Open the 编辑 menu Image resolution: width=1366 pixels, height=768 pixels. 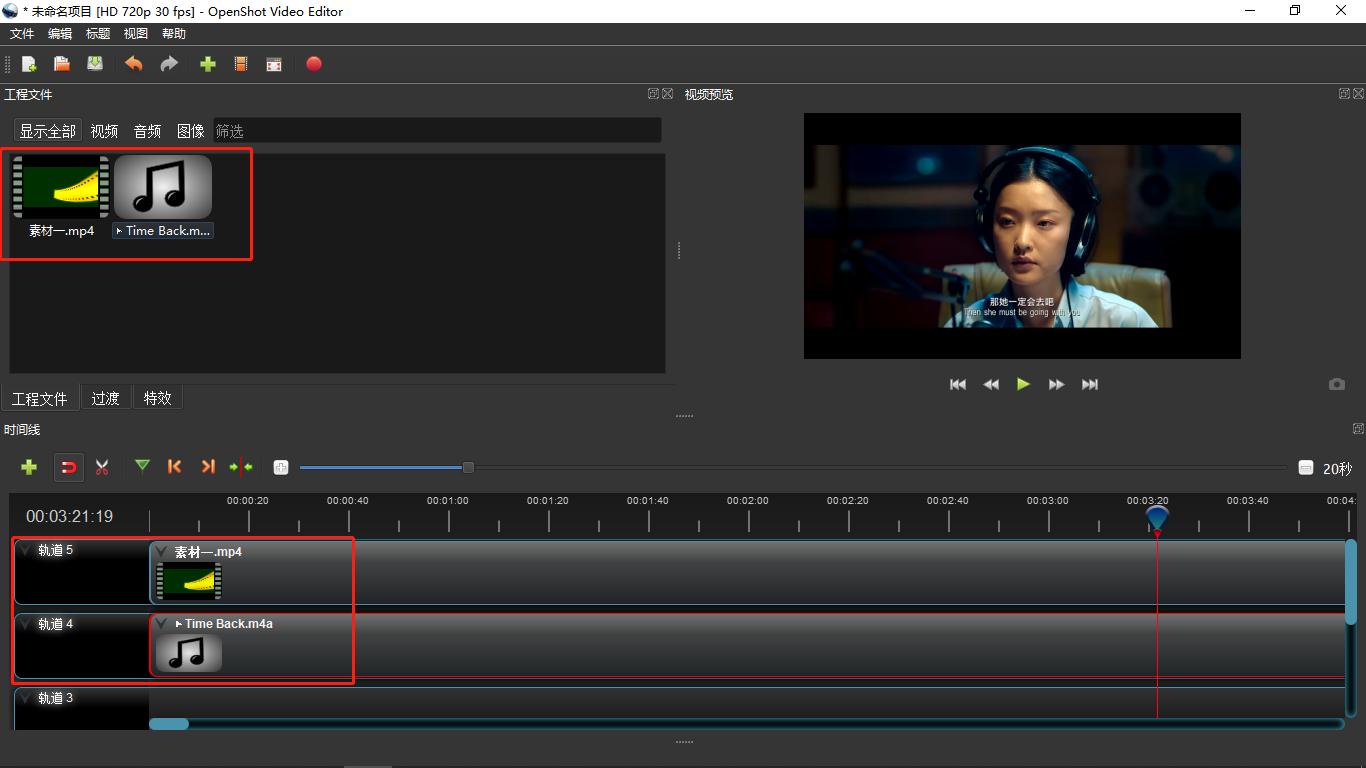click(60, 33)
